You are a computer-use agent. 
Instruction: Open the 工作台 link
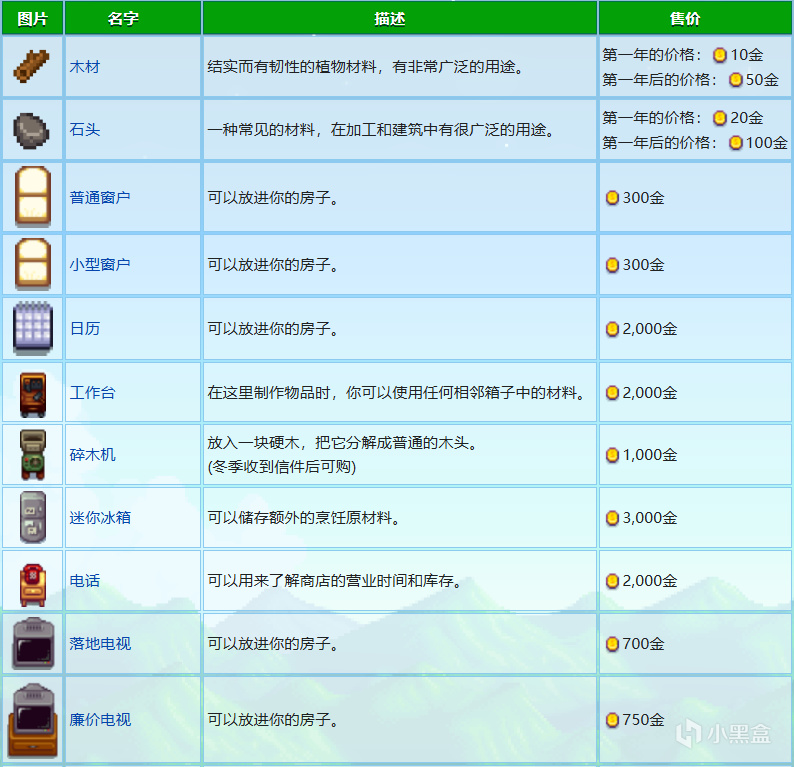[x=92, y=392]
